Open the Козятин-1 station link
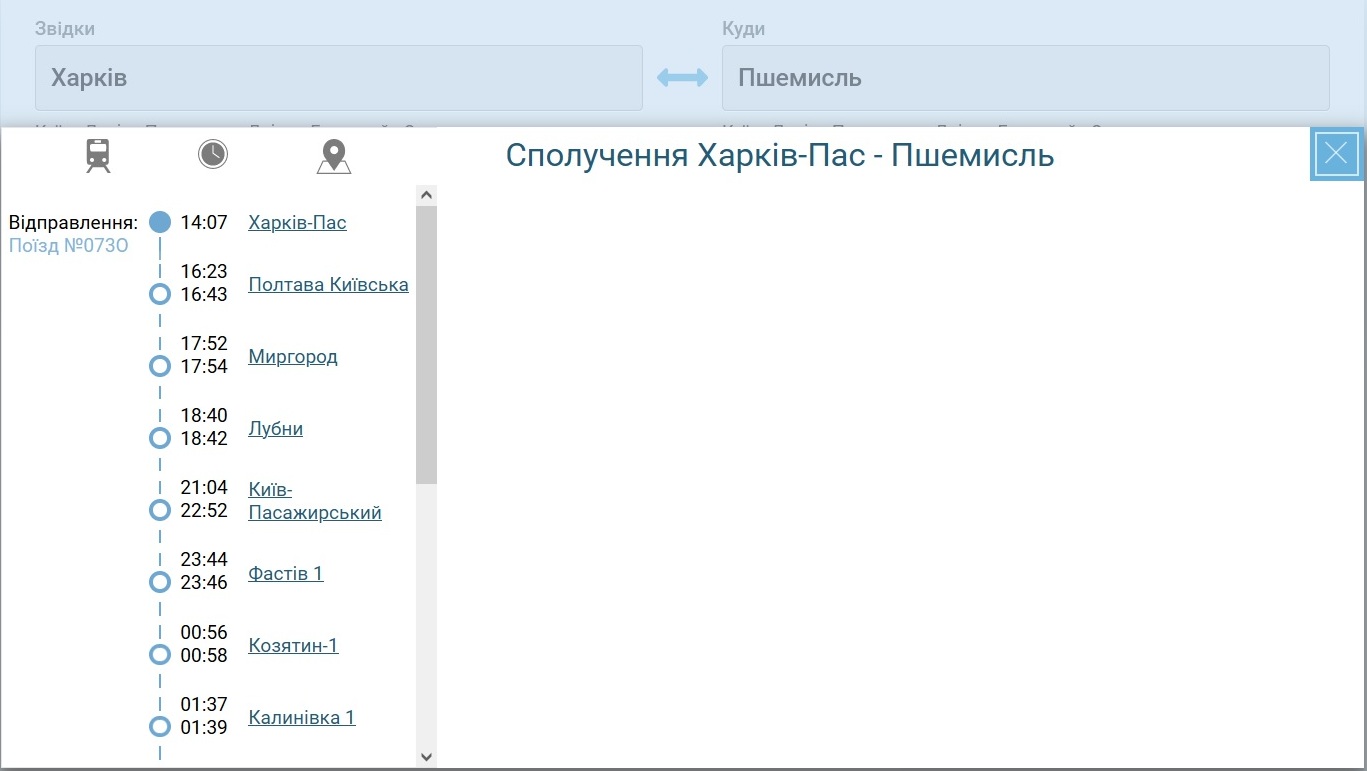 [293, 645]
